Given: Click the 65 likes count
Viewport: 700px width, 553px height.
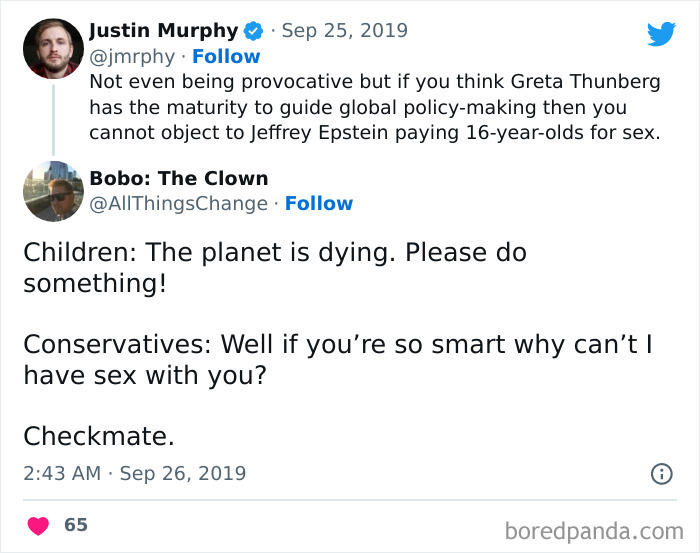Looking at the screenshot, I should (x=75, y=525).
